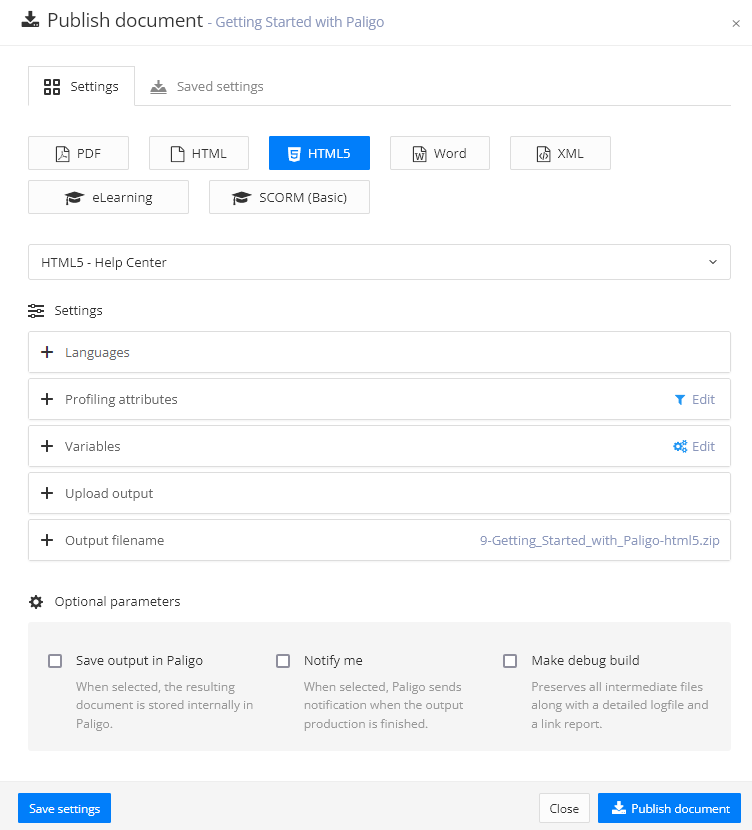Screen dimensions: 752x830
Task: Edit profiling attributes filter
Action: click(694, 399)
